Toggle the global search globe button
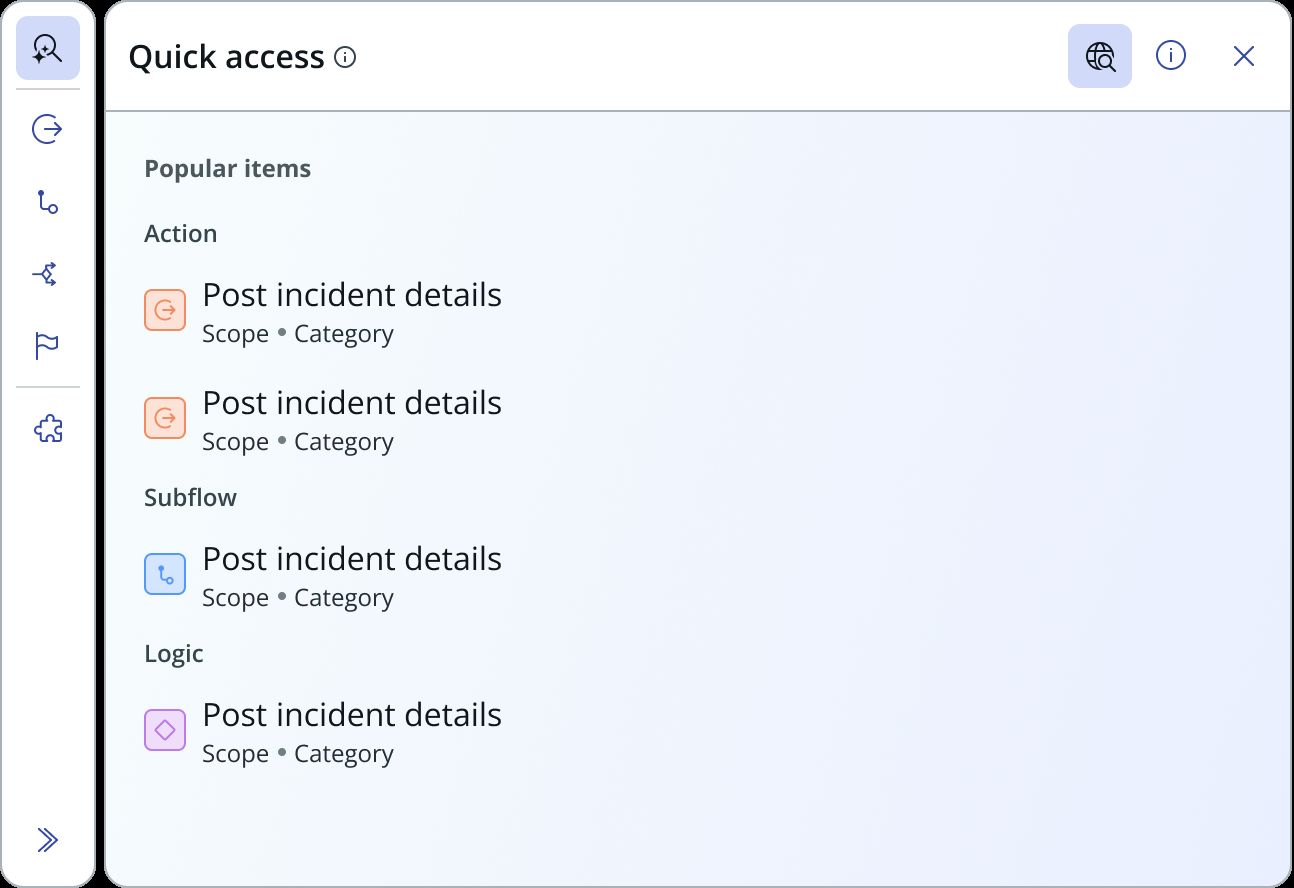The image size is (1294, 888). point(1100,56)
